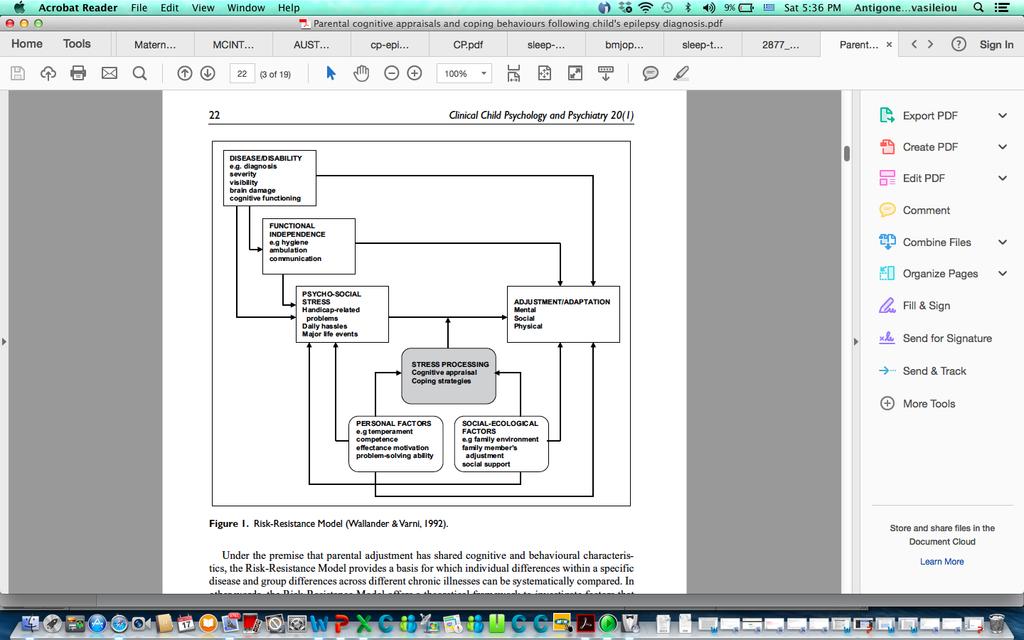This screenshot has height=640, width=1024.
Task: Open the Help question mark icon
Action: tap(958, 44)
